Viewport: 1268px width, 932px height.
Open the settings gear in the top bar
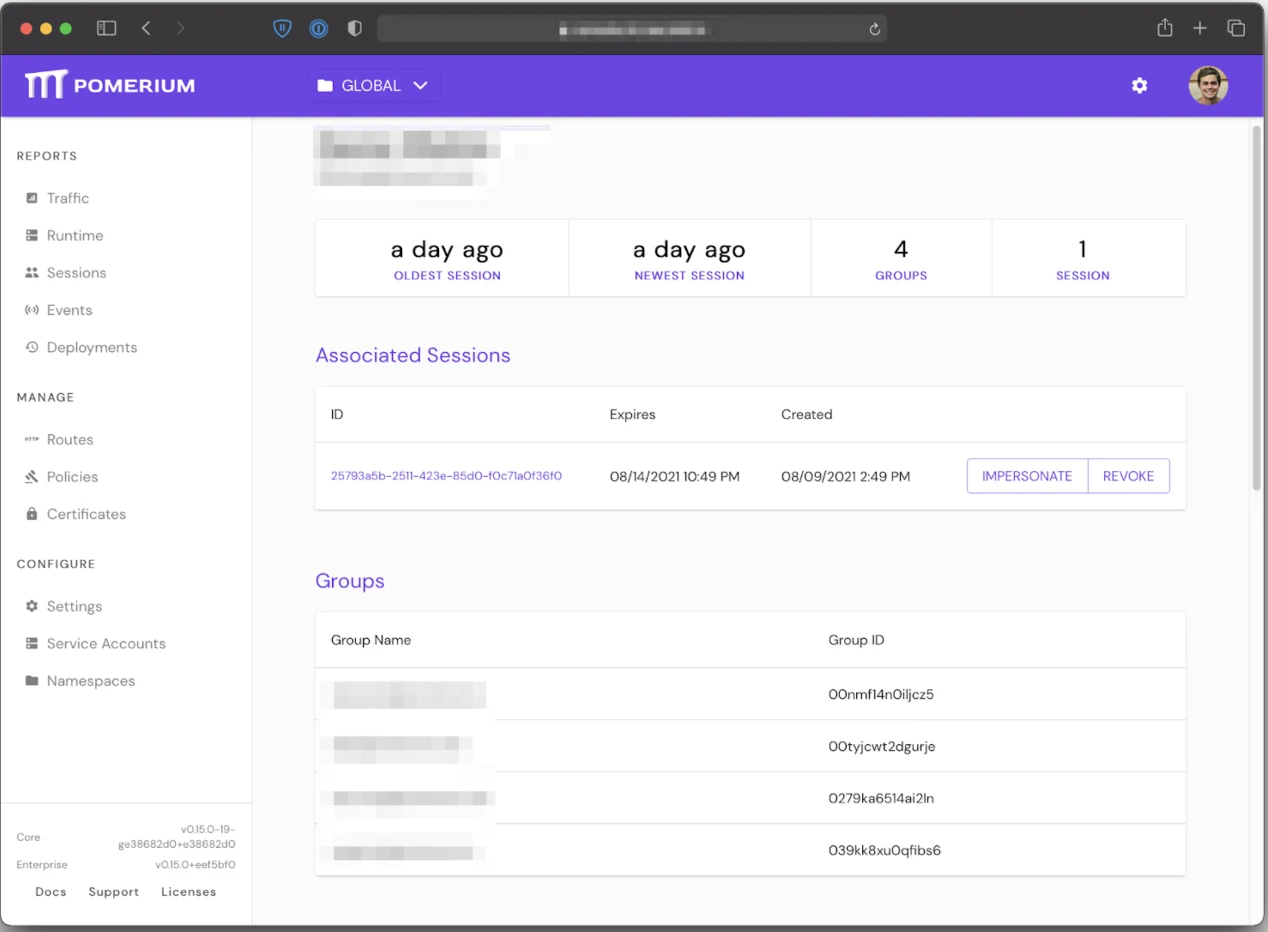tap(1140, 85)
